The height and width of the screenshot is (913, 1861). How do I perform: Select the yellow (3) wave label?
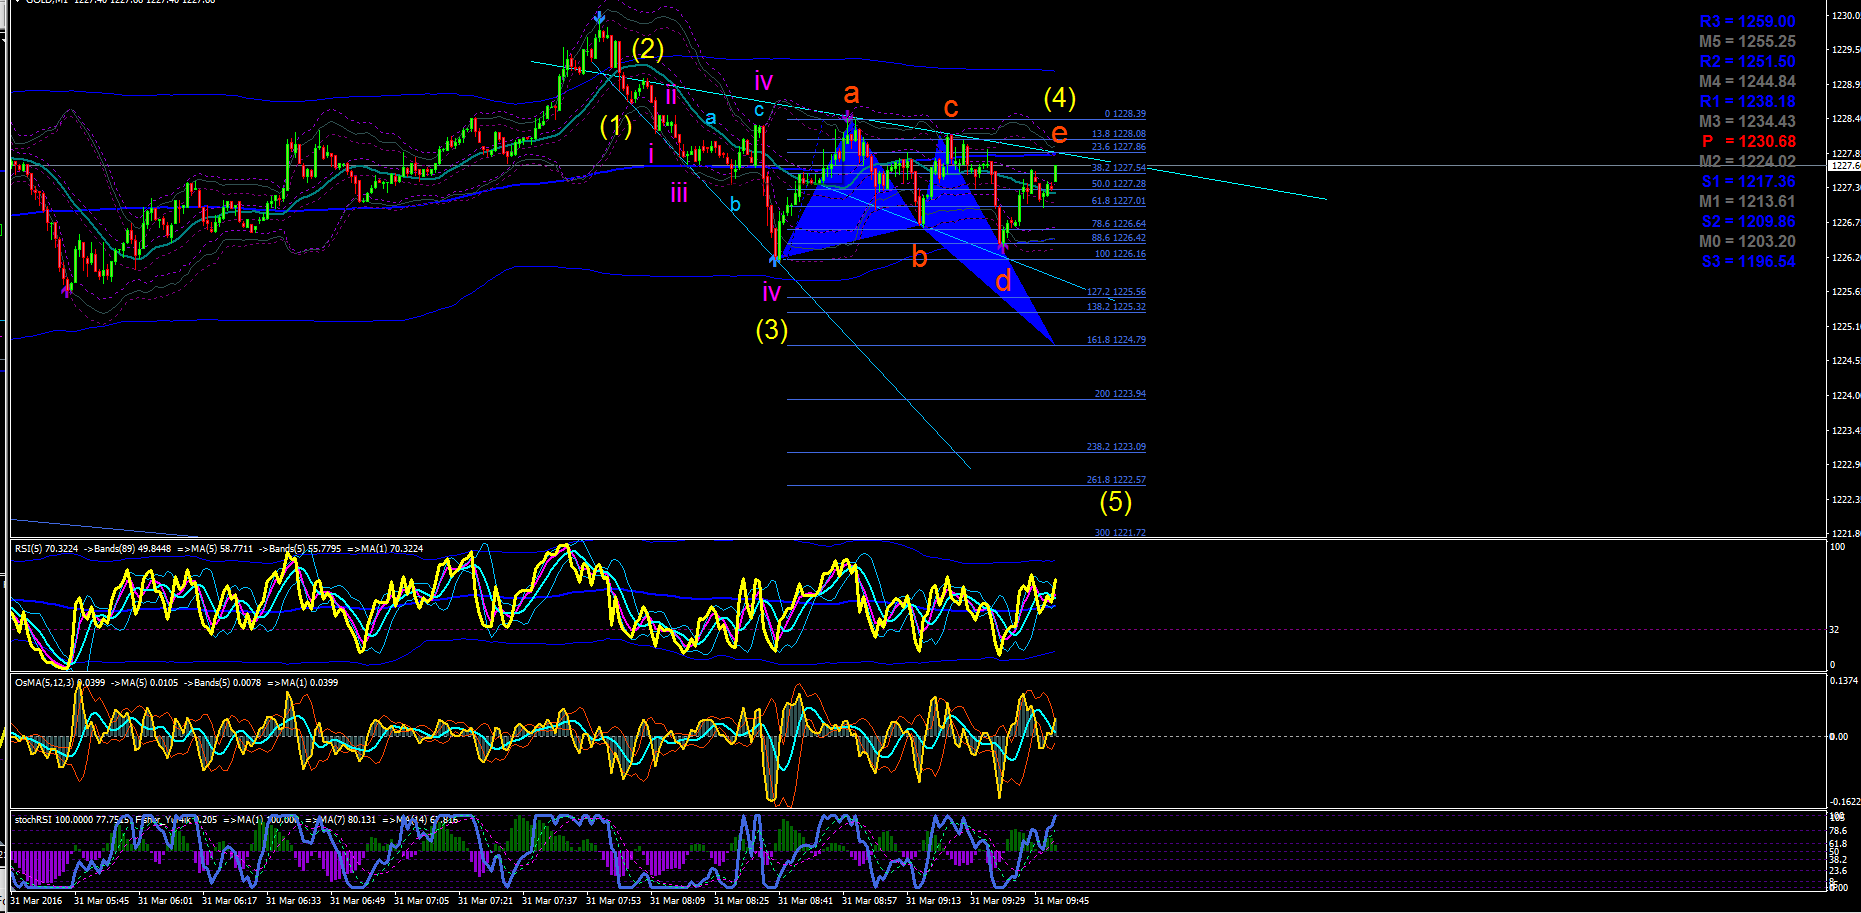point(772,330)
